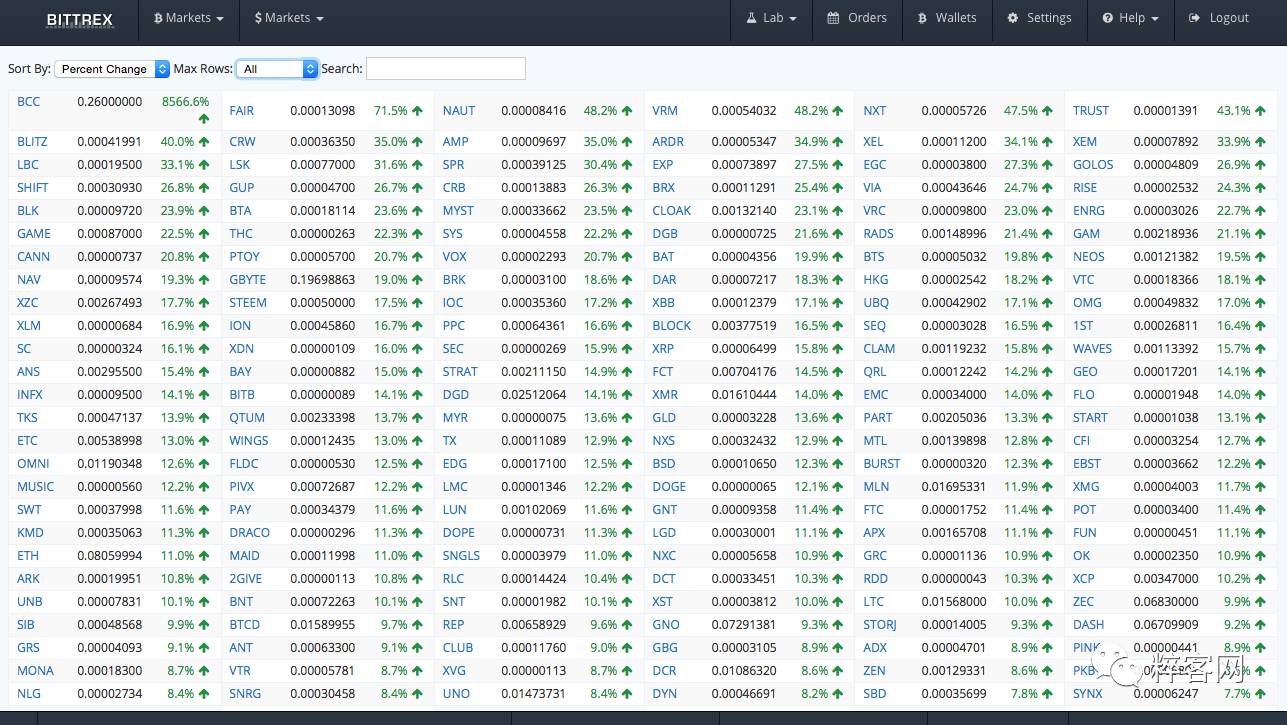Open the NAUT market link
1287x725 pixels.
coord(459,111)
